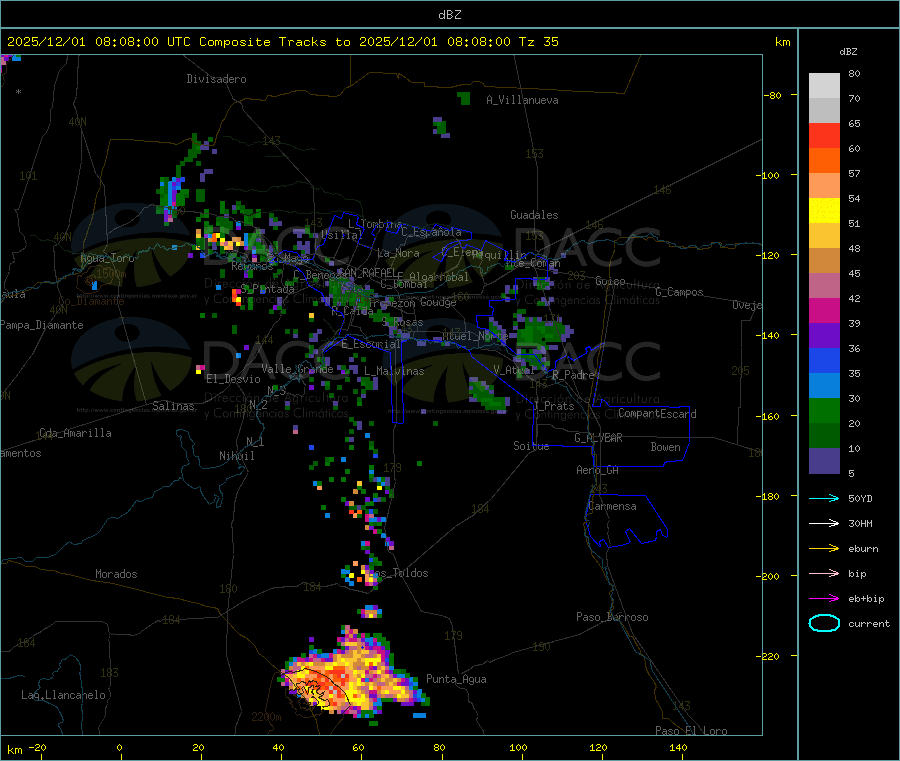Screen dimensions: 900x761
Task: Click the 54 dBZ yellow color swatch
Action: click(x=824, y=211)
